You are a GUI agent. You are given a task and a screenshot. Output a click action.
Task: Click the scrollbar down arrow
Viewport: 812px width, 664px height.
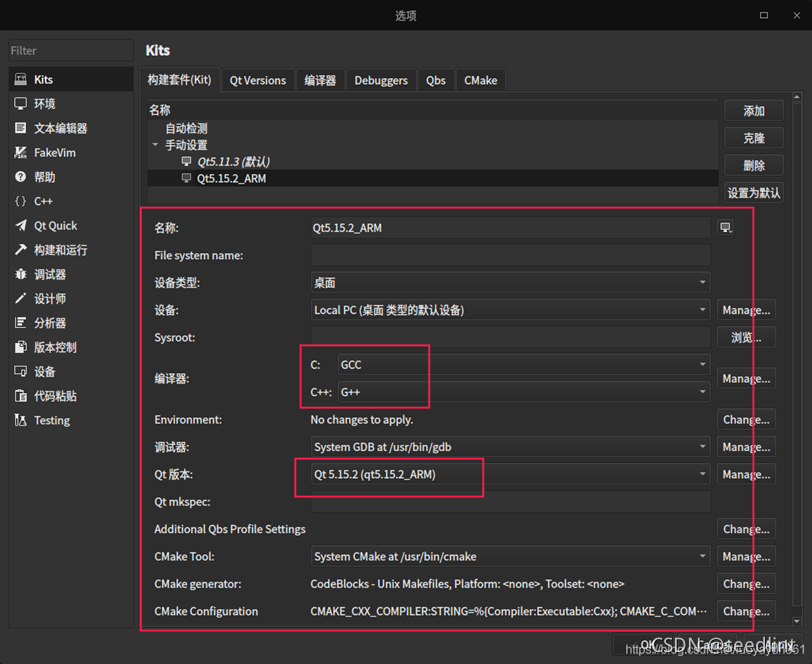797,621
